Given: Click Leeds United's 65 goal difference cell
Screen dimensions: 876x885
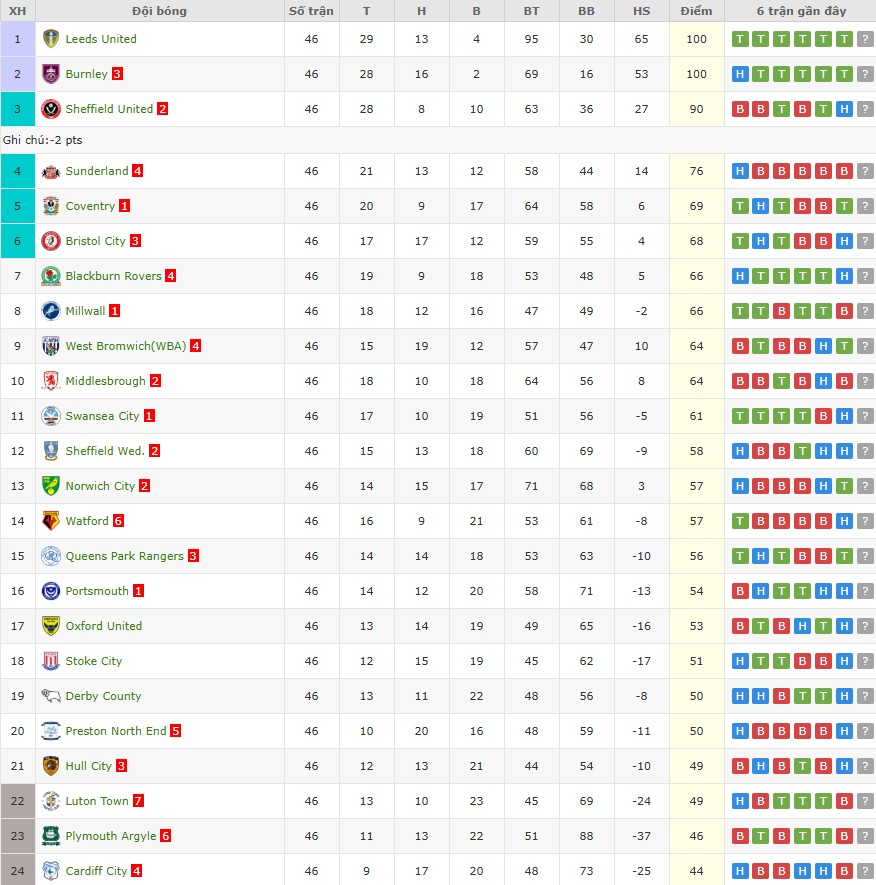Looking at the screenshot, I should pyautogui.click(x=642, y=39).
